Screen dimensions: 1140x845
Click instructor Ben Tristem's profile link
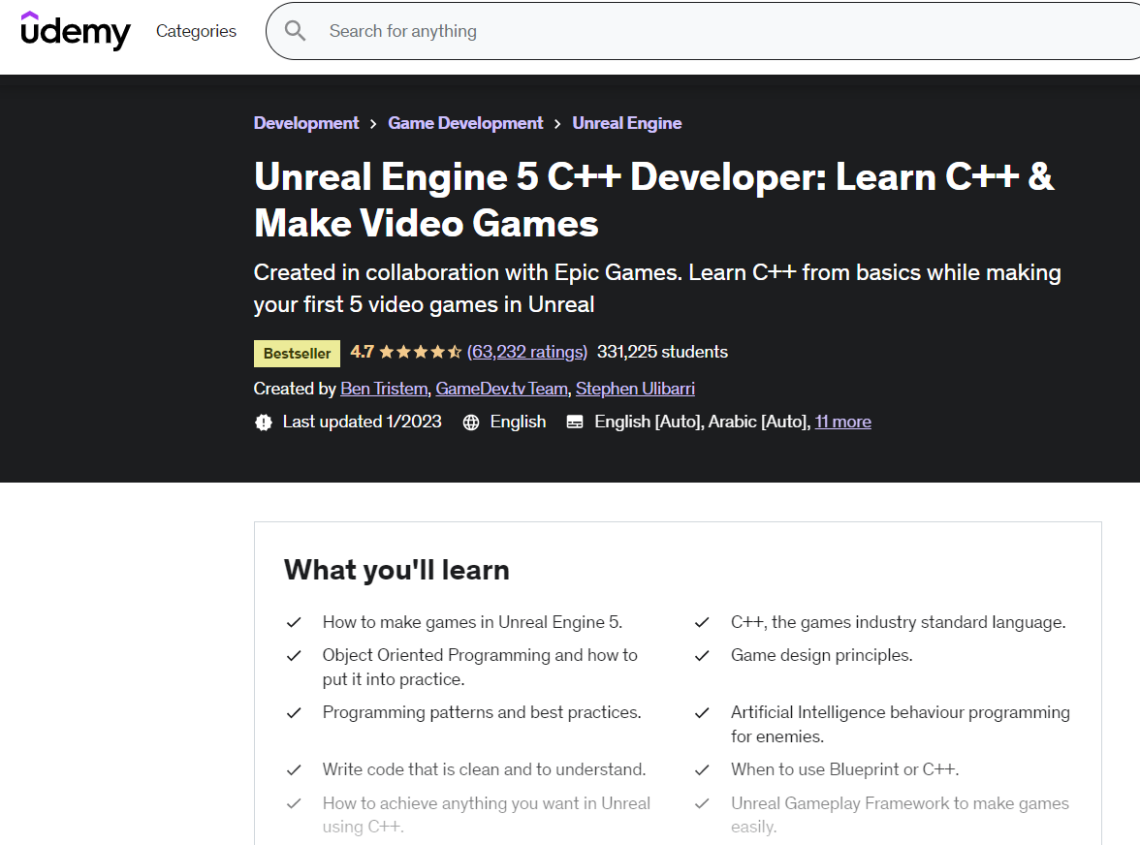pos(384,389)
